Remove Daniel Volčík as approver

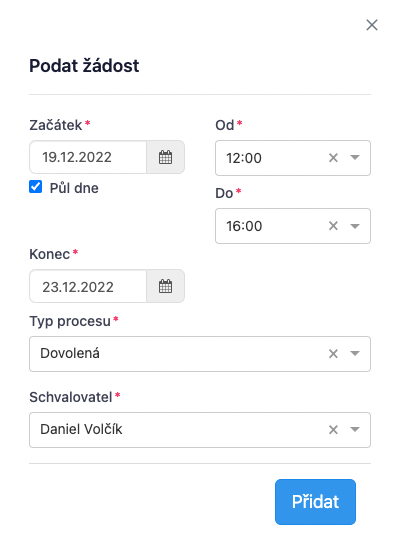(333, 430)
